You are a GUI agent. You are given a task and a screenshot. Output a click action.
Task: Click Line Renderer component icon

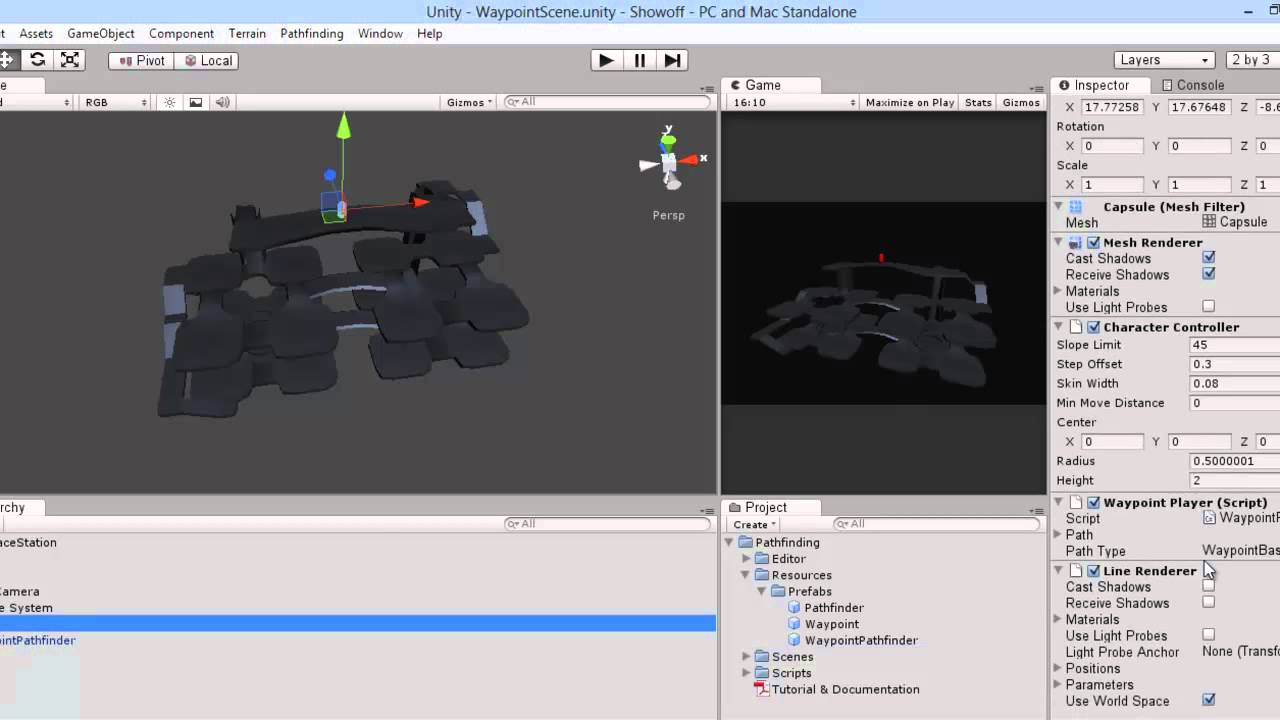[1076, 571]
